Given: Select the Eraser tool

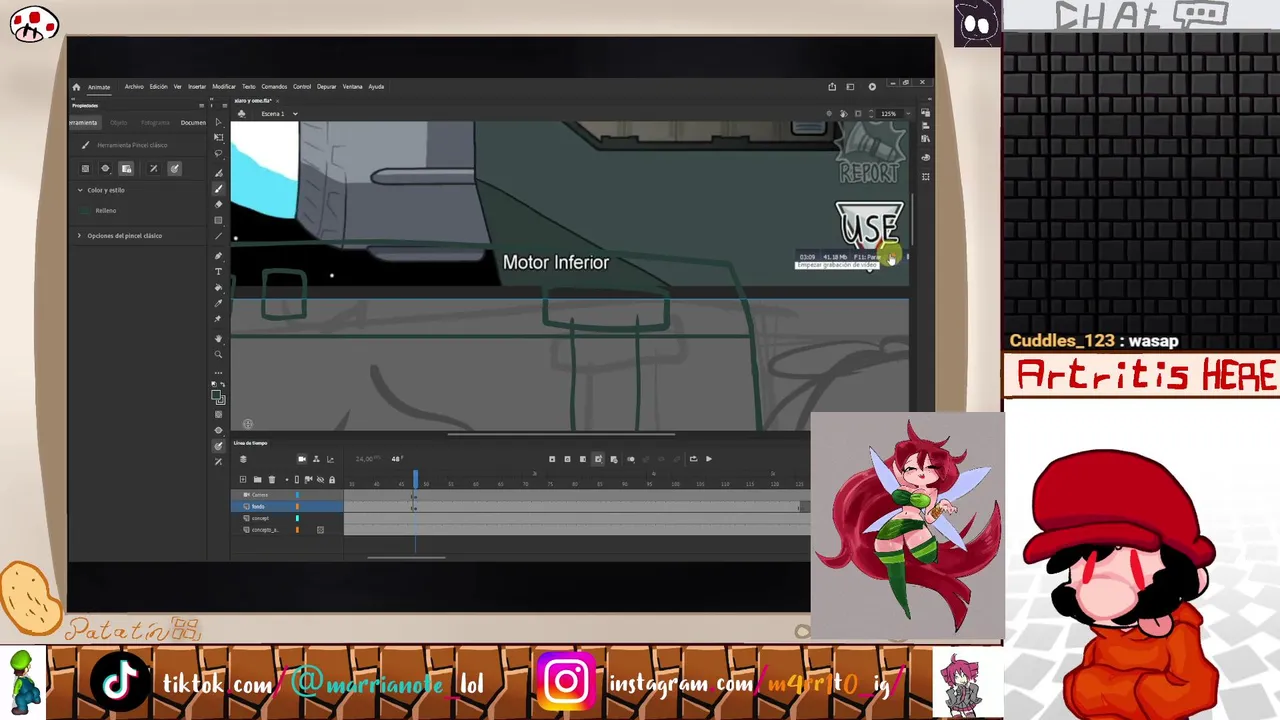Looking at the screenshot, I should [x=219, y=204].
